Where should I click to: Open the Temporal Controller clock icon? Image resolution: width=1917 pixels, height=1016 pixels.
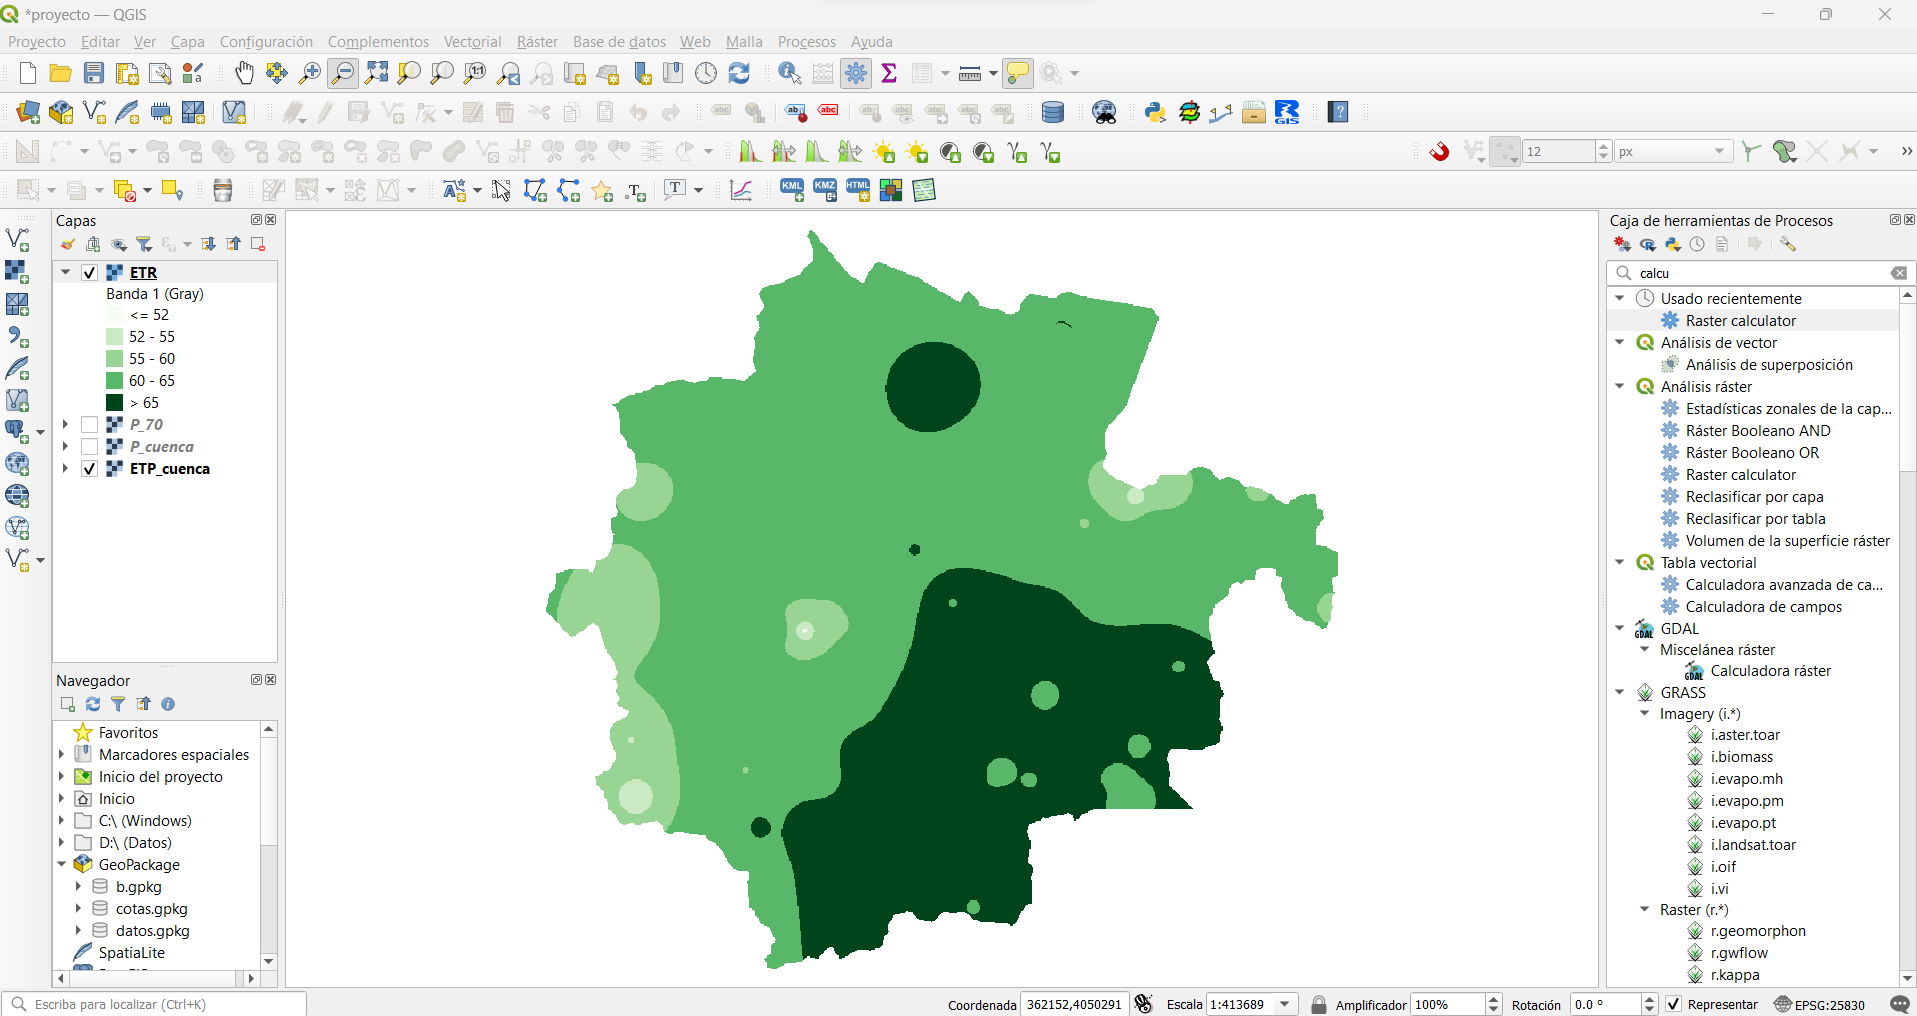(706, 73)
